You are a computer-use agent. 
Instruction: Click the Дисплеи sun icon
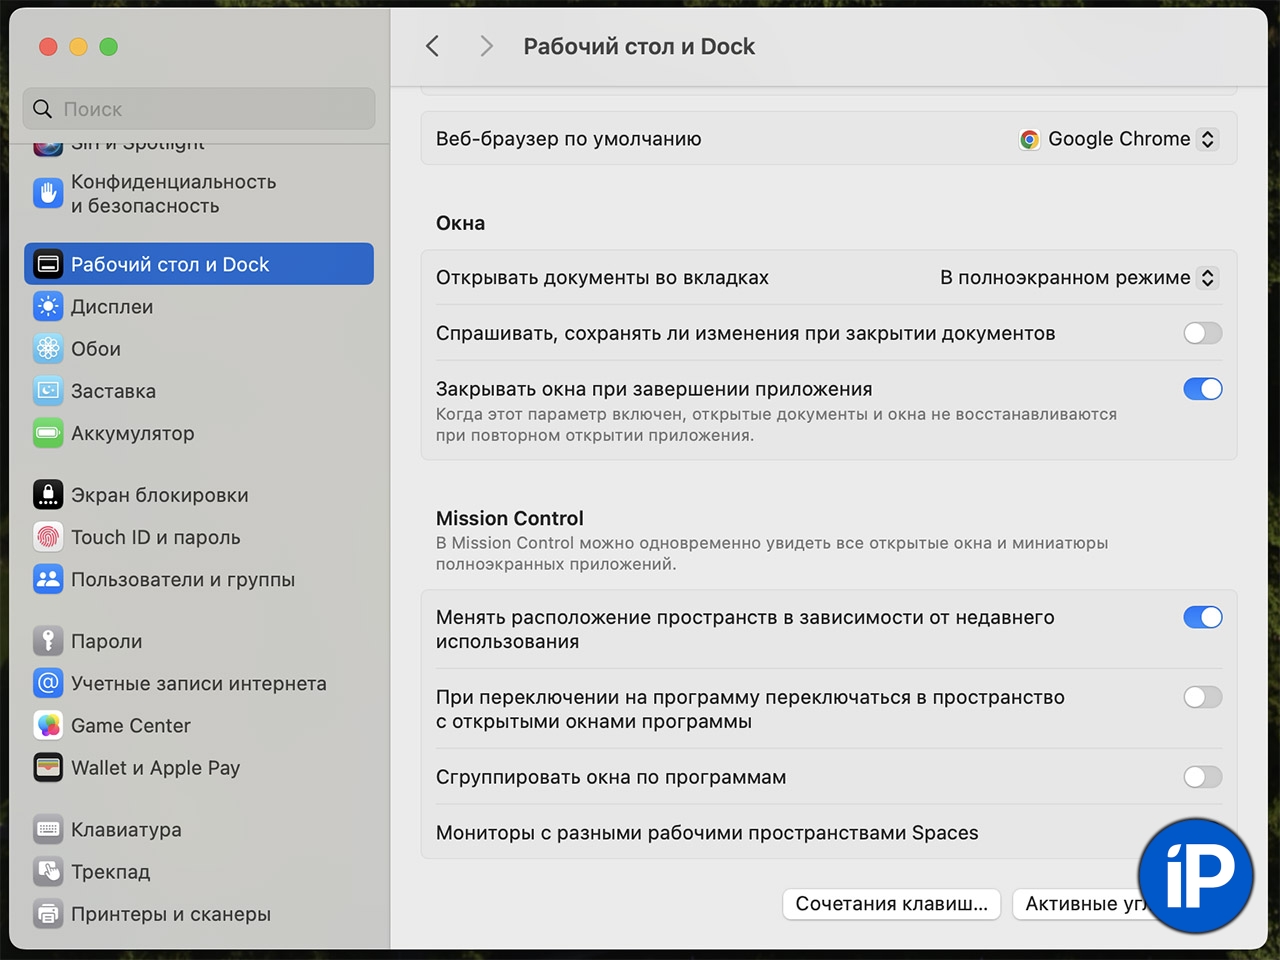(48, 306)
